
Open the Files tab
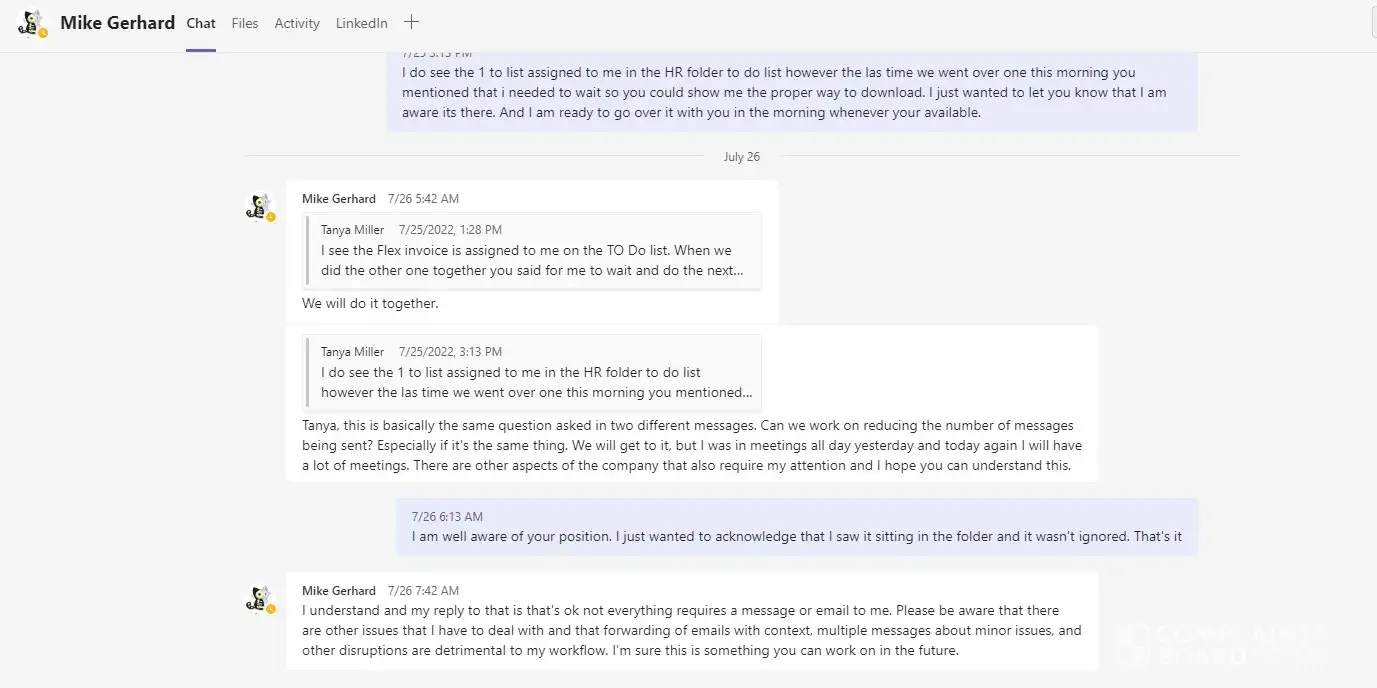245,23
